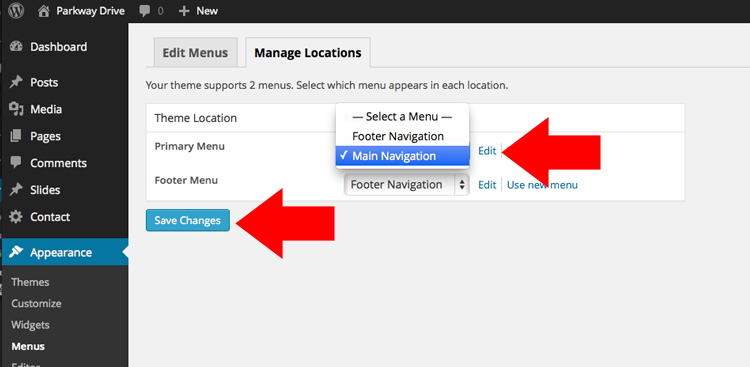Open the Menus submenu item

[x=28, y=346]
